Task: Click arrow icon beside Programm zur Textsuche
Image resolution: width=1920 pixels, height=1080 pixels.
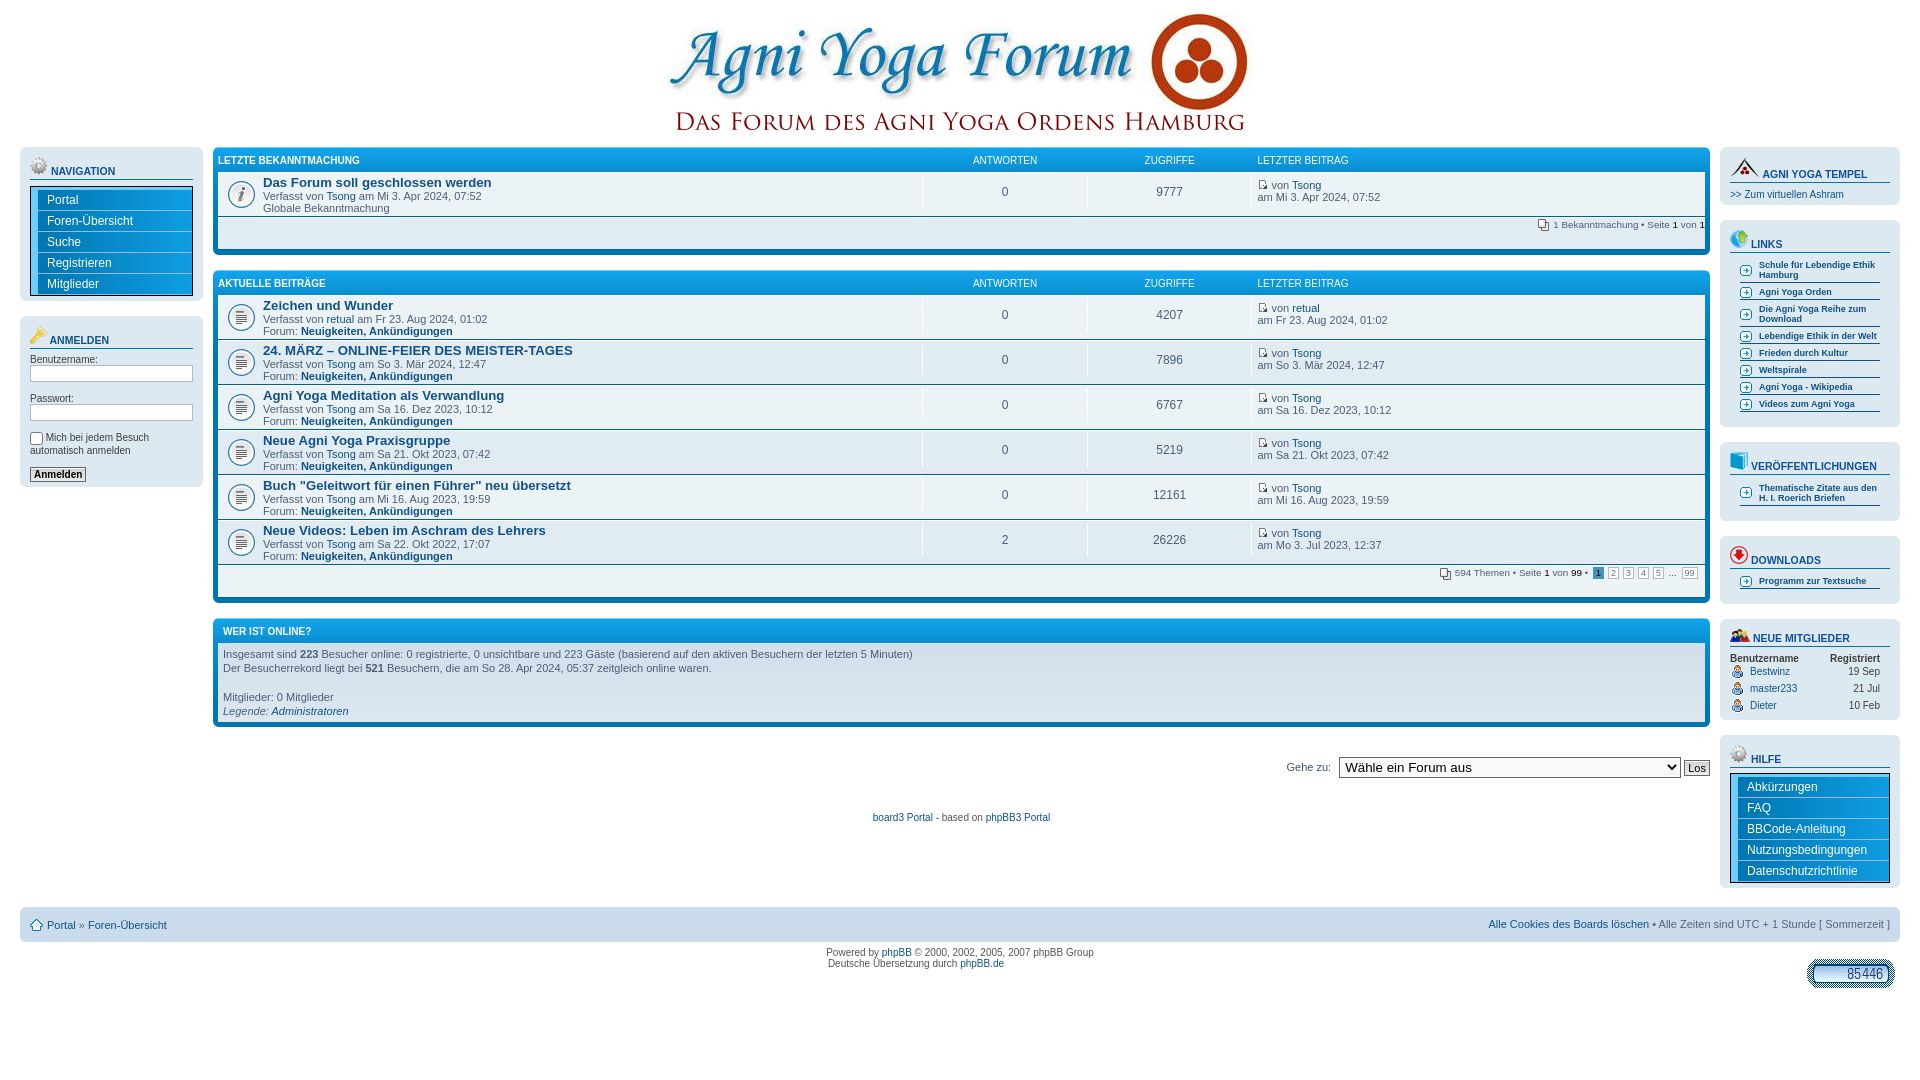Action: (1746, 581)
